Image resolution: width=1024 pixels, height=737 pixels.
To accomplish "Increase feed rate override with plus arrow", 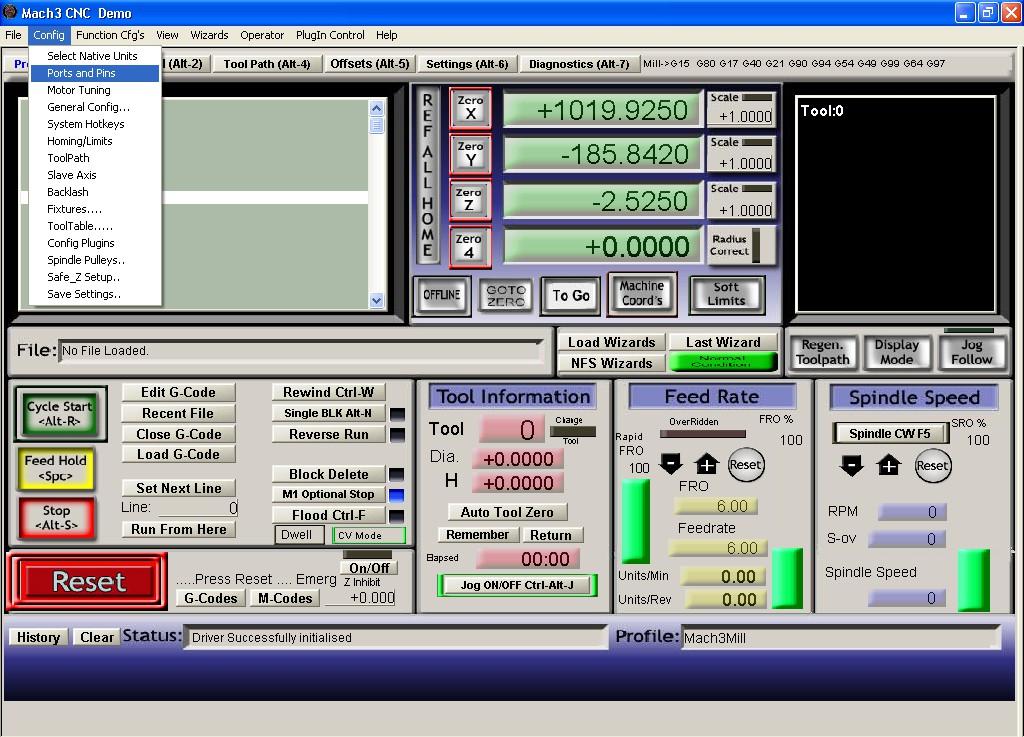I will (x=707, y=464).
